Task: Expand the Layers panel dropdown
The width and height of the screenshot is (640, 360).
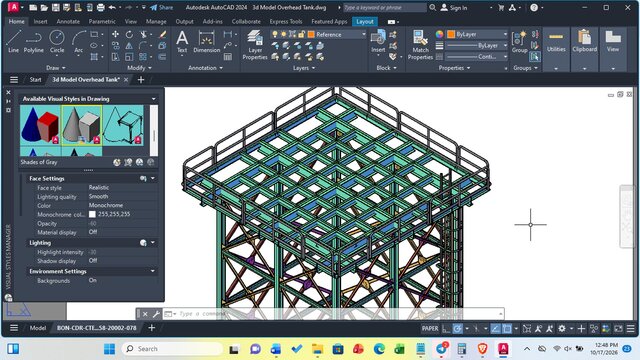Action: (x=304, y=68)
